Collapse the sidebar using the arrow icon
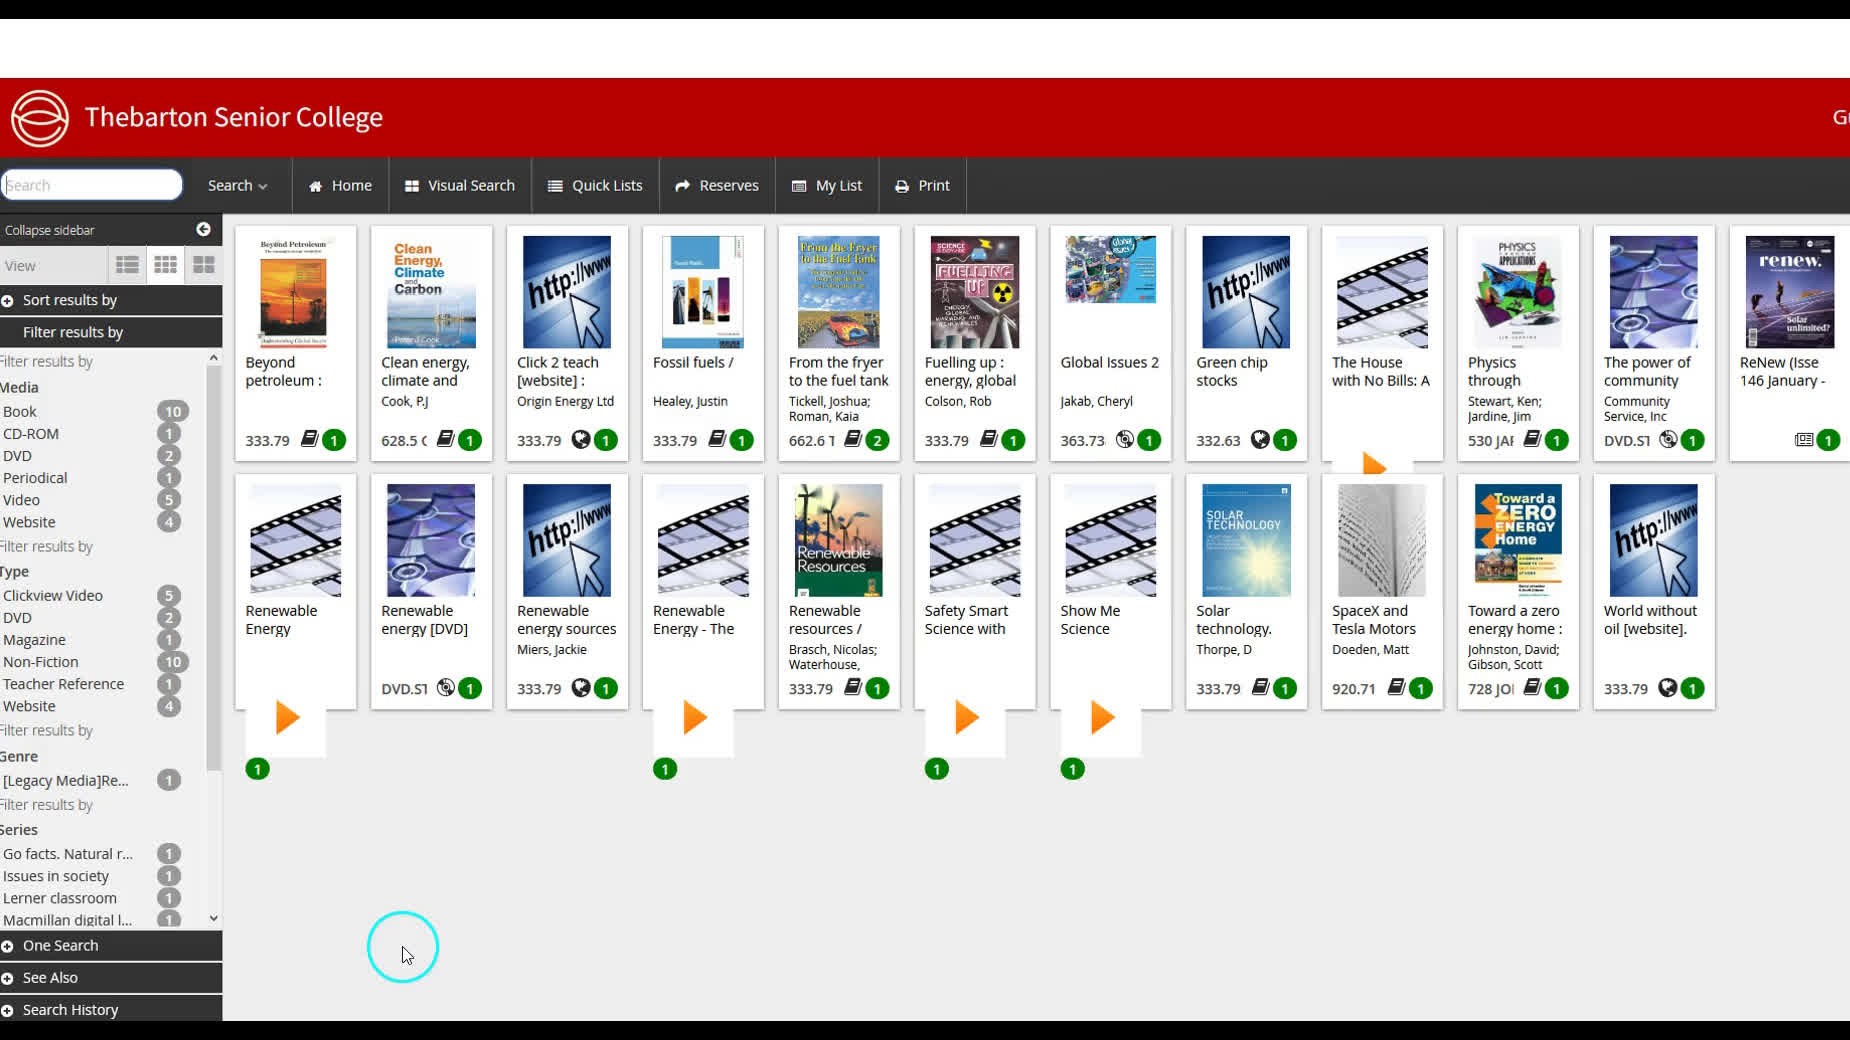The width and height of the screenshot is (1850, 1040). 202,229
